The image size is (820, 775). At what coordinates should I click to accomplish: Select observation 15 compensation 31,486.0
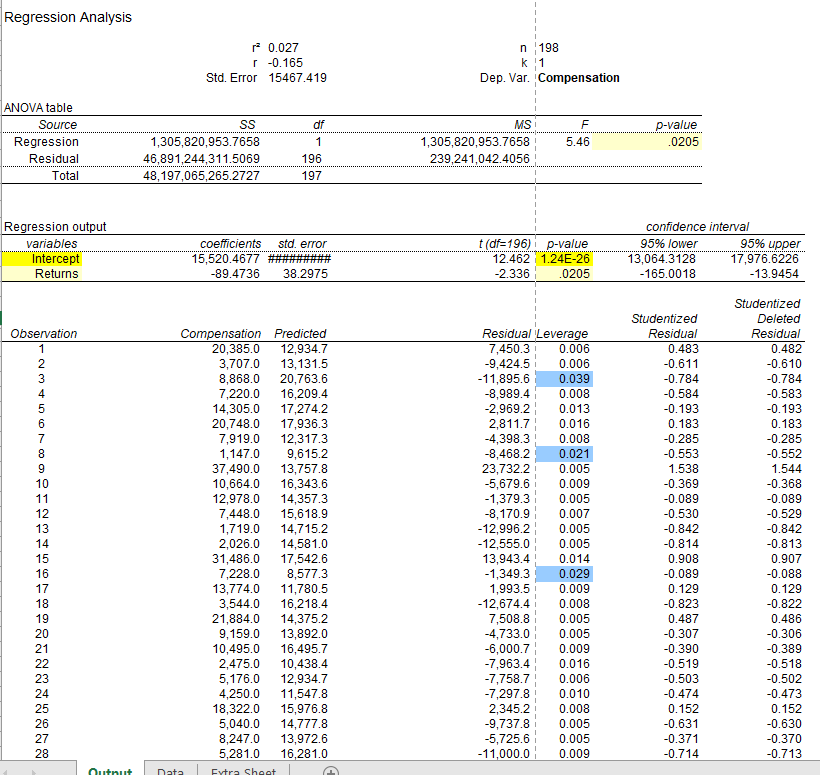(x=236, y=559)
